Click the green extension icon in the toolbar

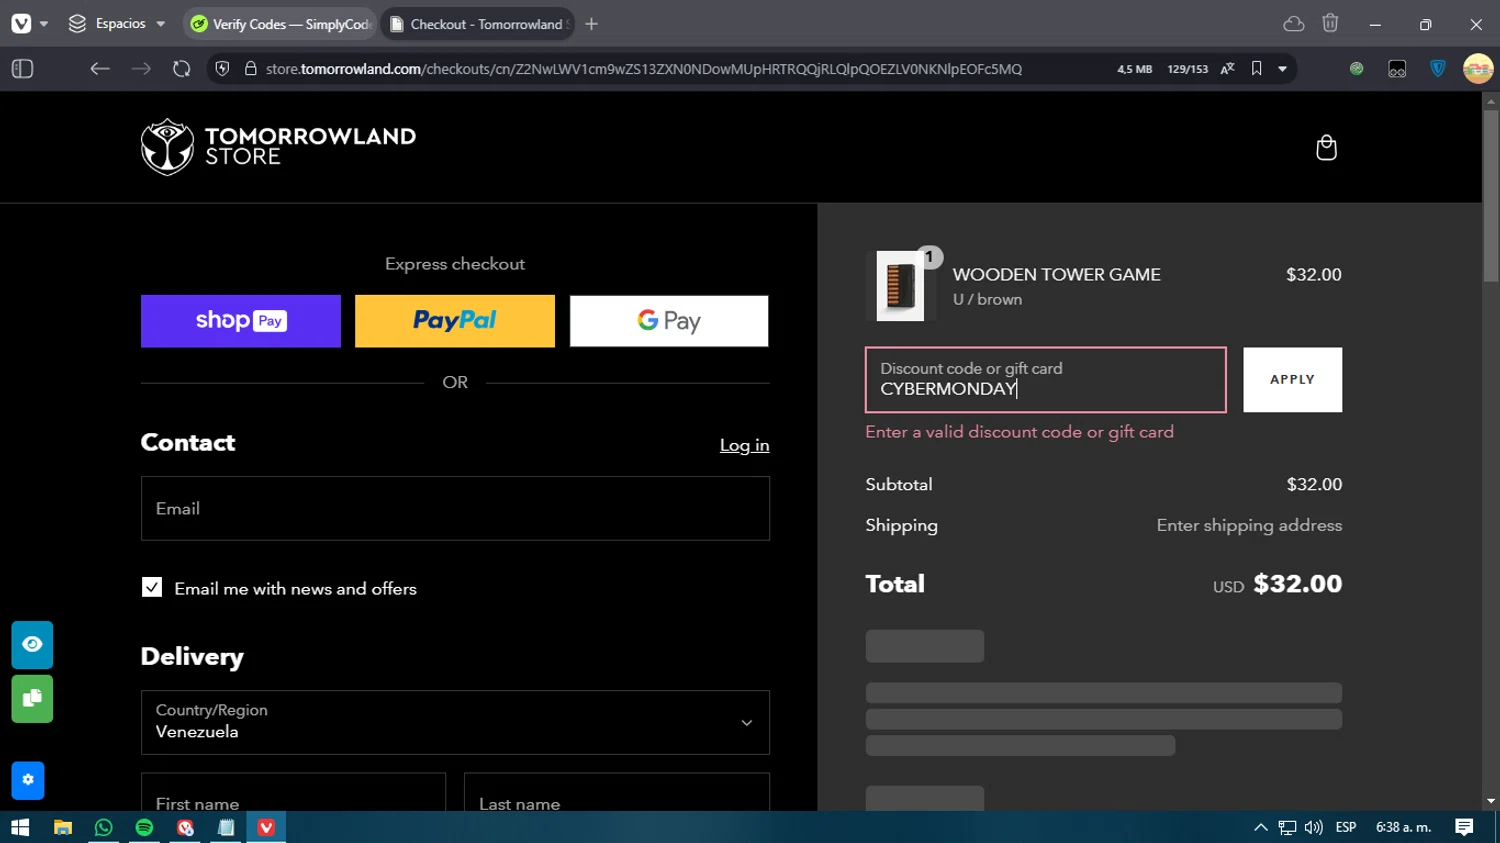[1356, 69]
